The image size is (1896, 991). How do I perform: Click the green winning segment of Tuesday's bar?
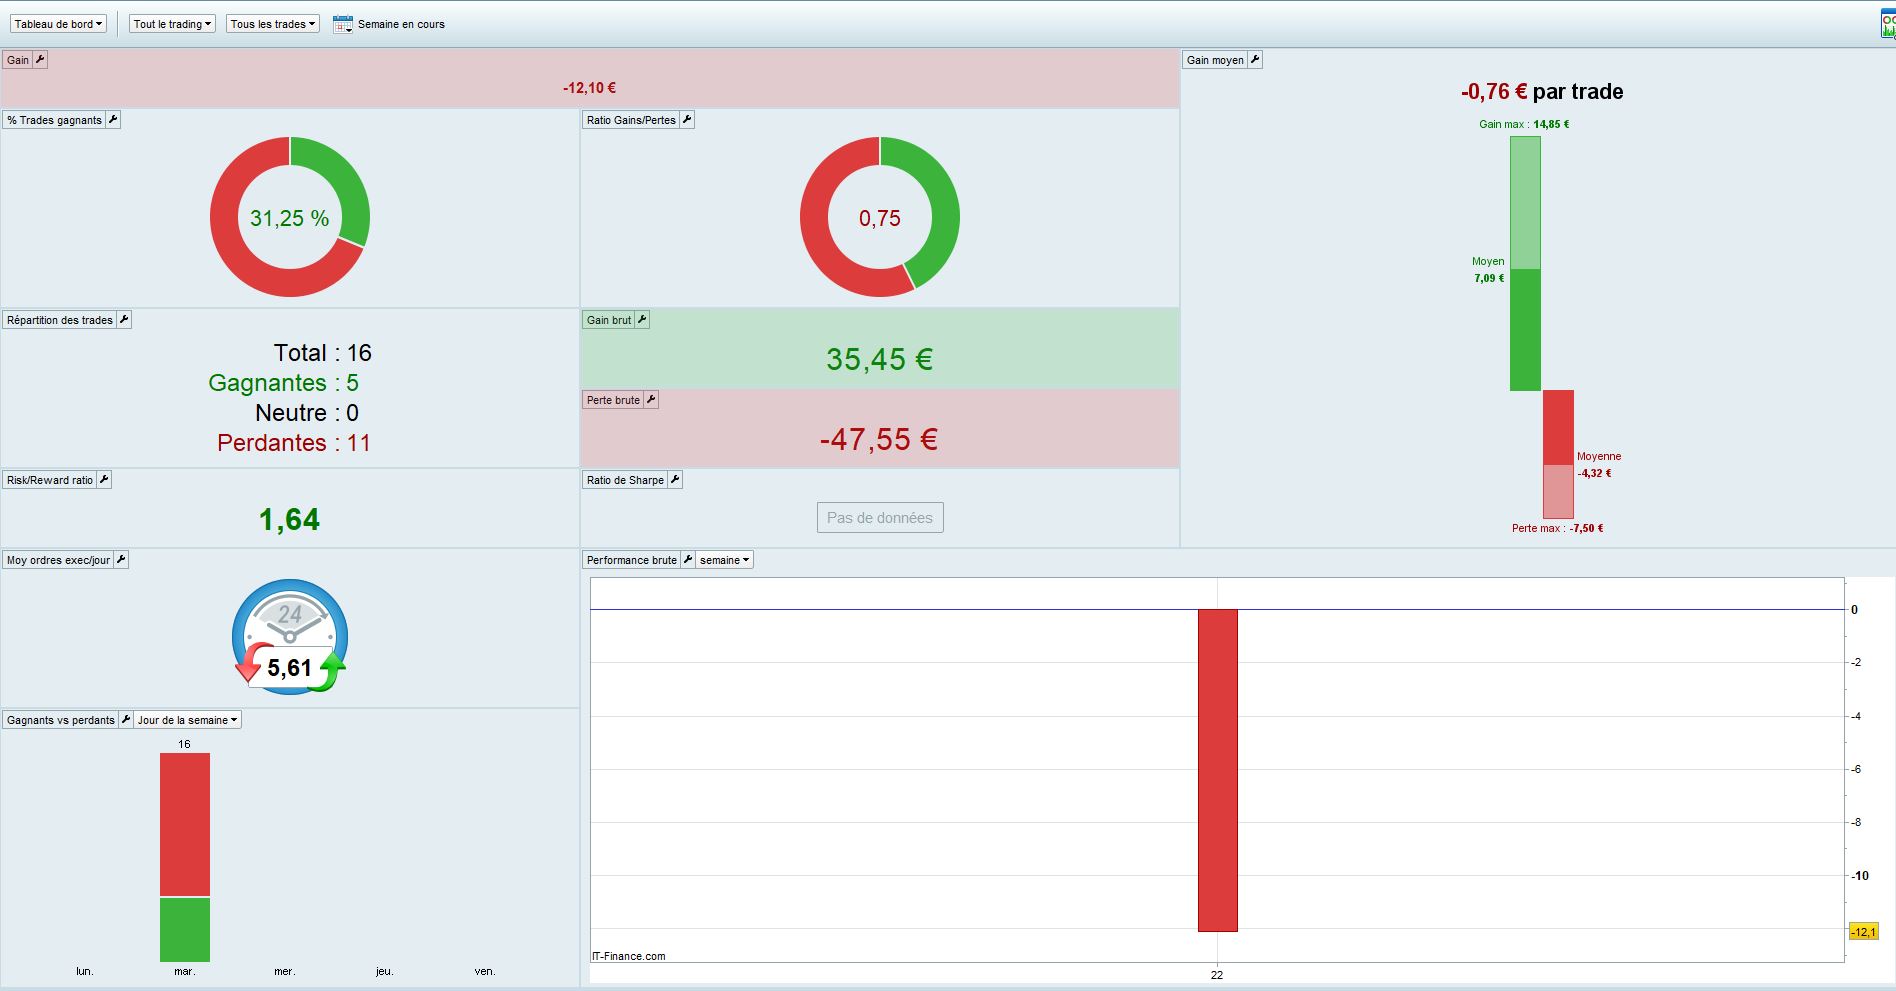[x=185, y=930]
